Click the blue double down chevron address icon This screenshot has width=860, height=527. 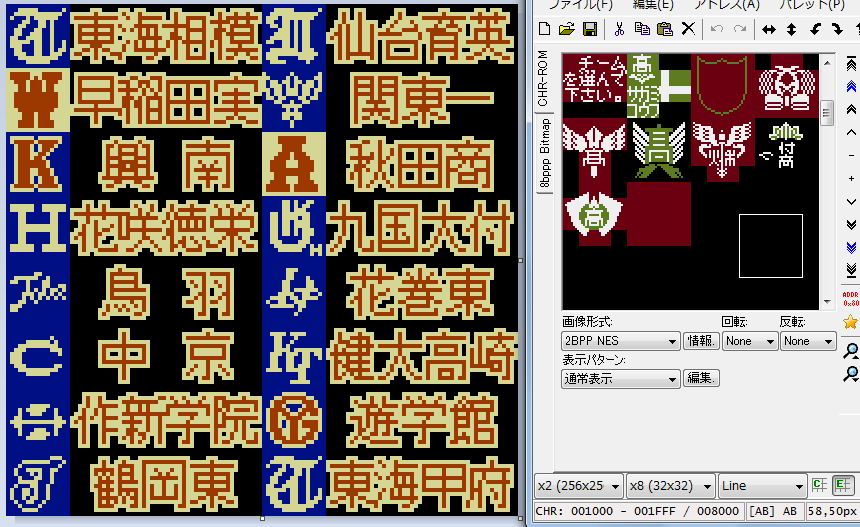(851, 247)
